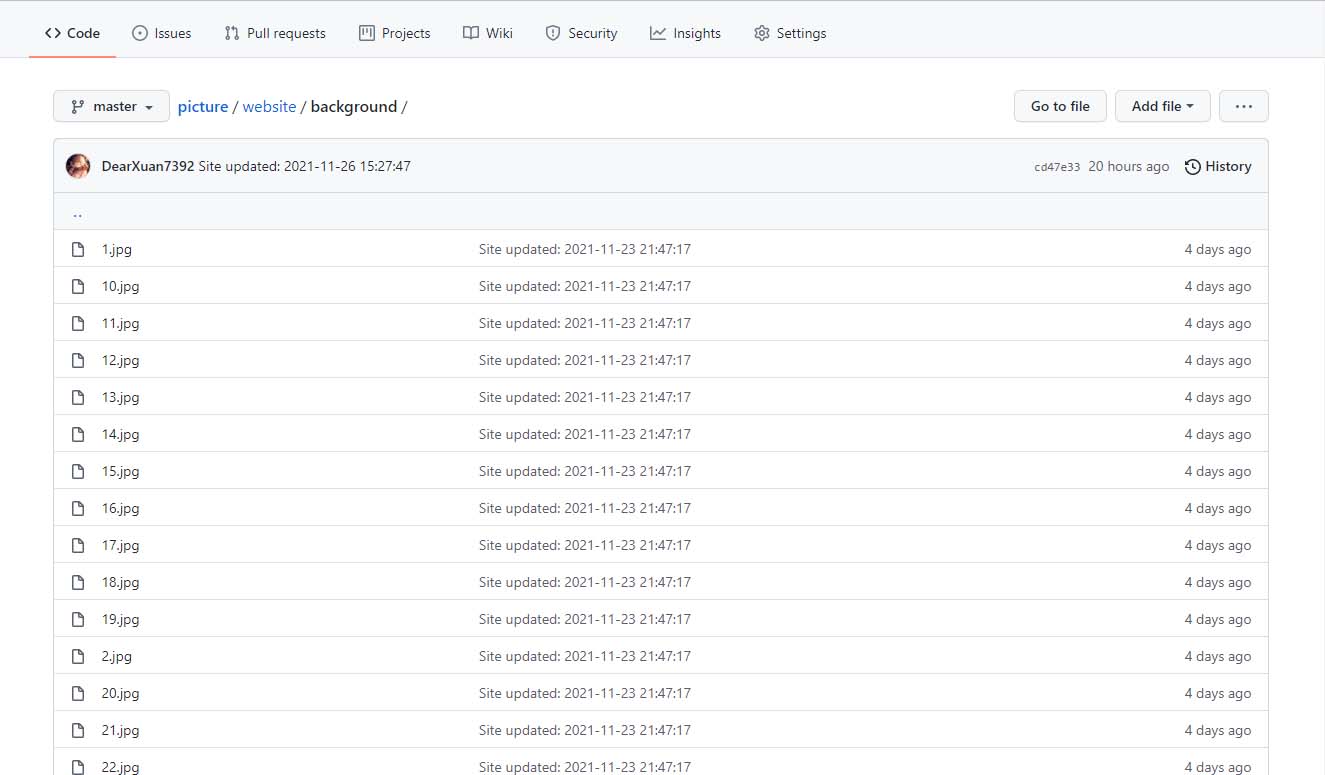The width and height of the screenshot is (1325, 775).
Task: Open commit hash cd47e33
Action: pos(1057,167)
